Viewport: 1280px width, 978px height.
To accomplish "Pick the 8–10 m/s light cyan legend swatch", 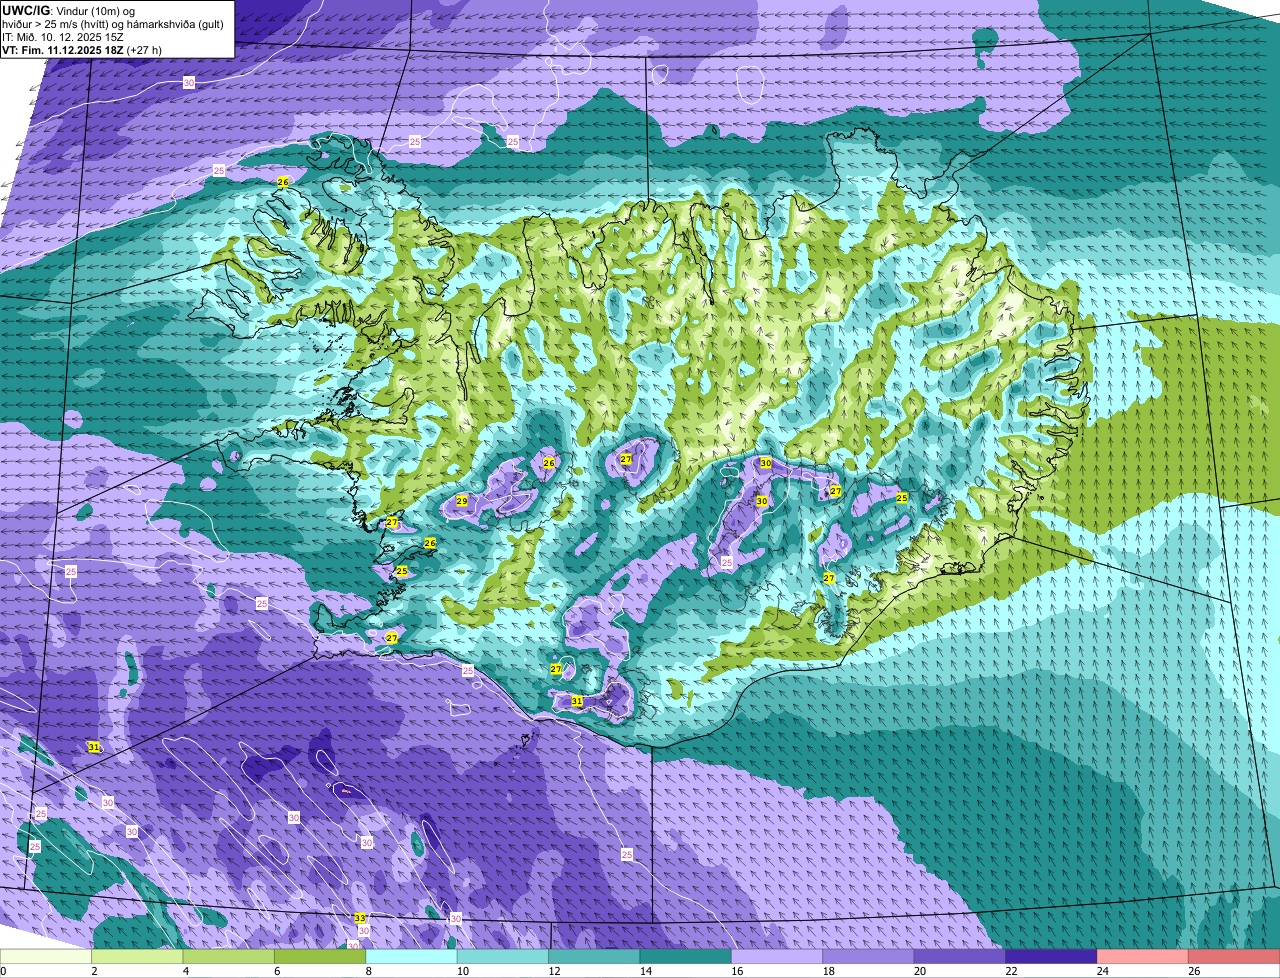I will pos(412,957).
